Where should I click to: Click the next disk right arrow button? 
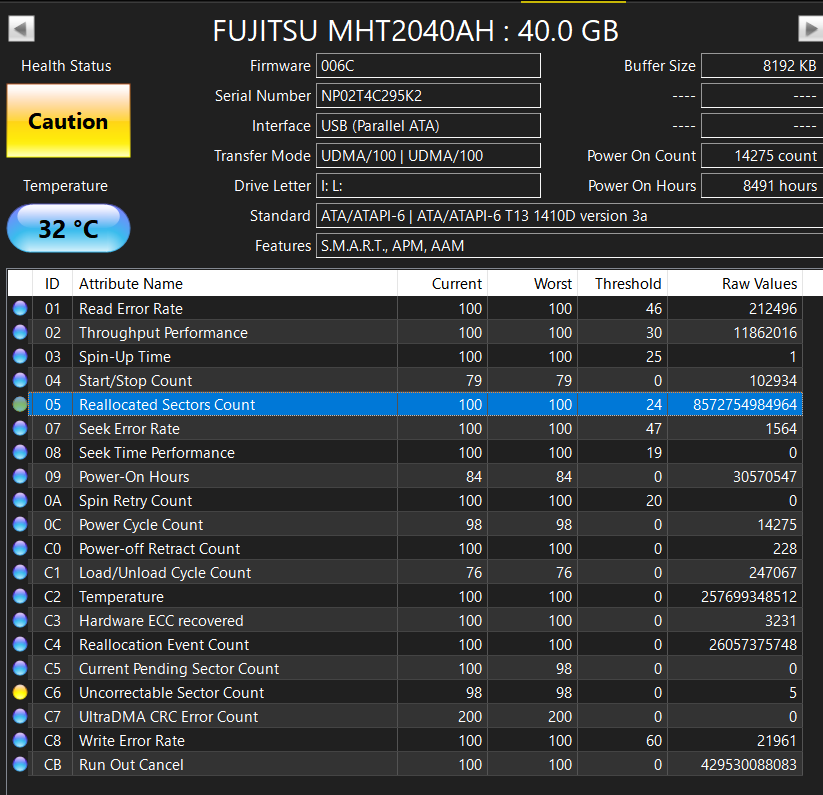pos(809,30)
